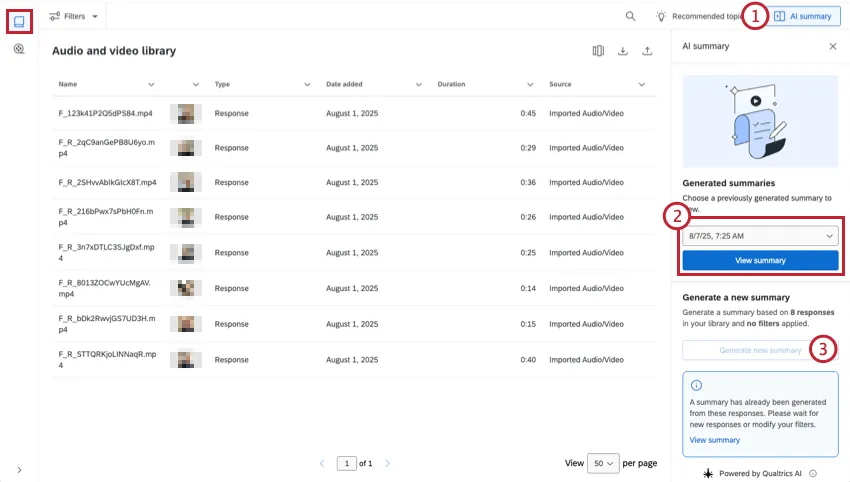The width and height of the screenshot is (850, 482).
Task: Click the info icon next to Qualtrics AI
Action: [x=813, y=473]
